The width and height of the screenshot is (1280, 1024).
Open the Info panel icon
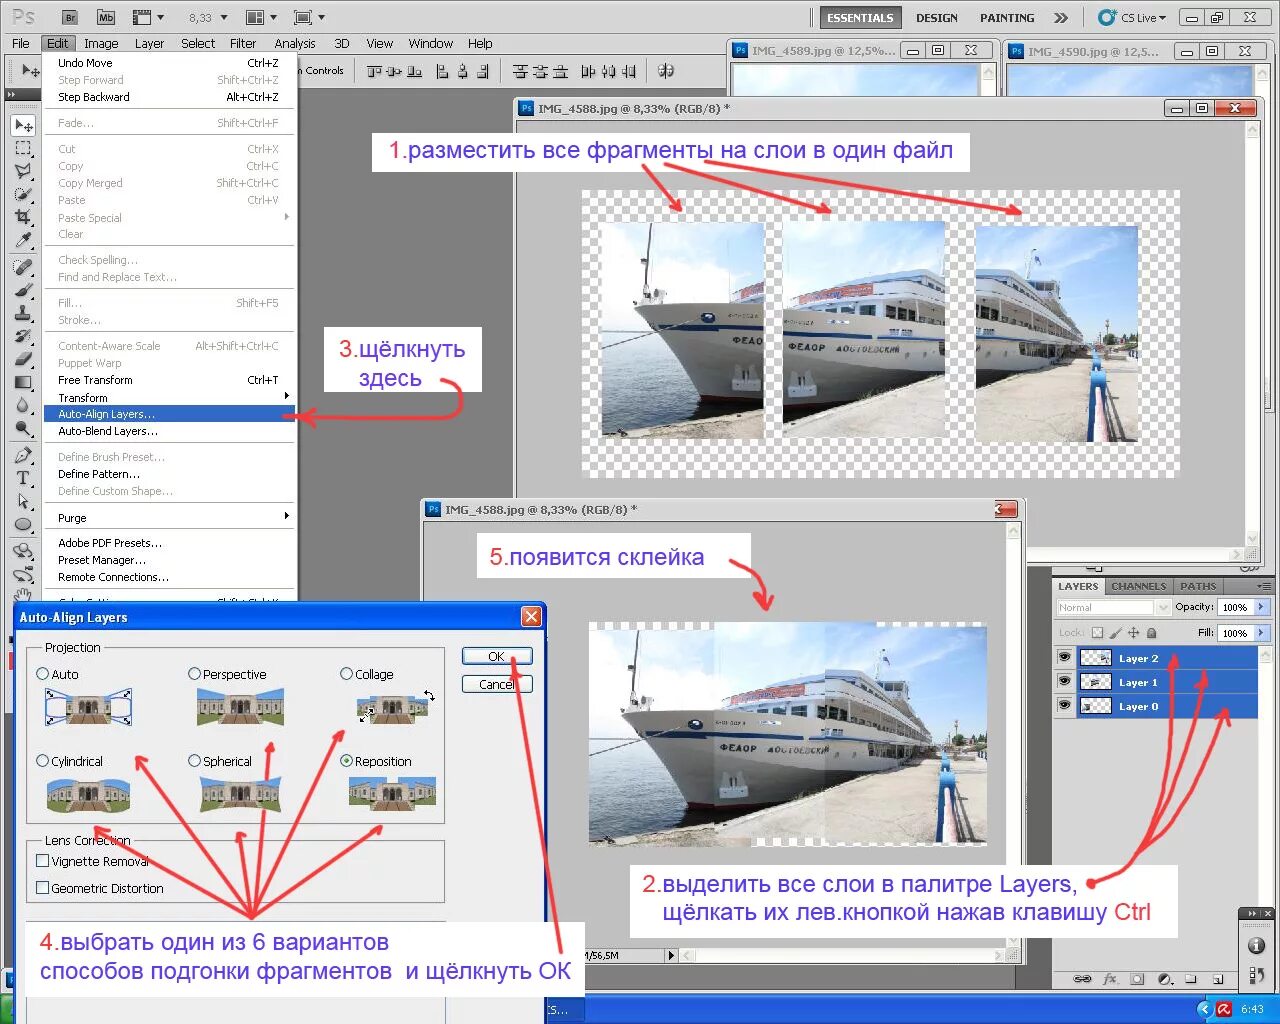(1256, 945)
